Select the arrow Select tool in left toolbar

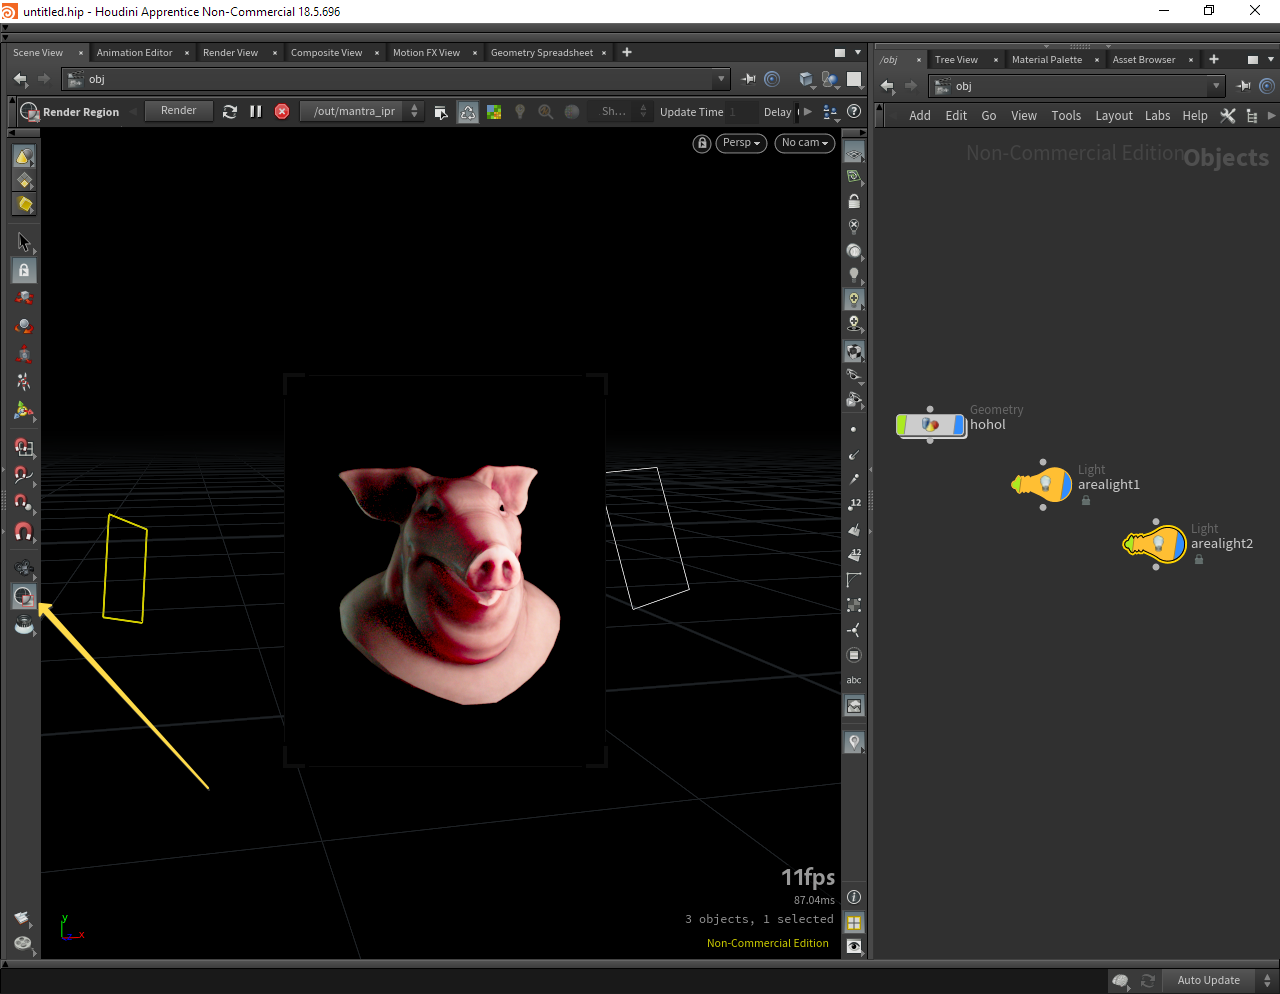pyautogui.click(x=24, y=242)
